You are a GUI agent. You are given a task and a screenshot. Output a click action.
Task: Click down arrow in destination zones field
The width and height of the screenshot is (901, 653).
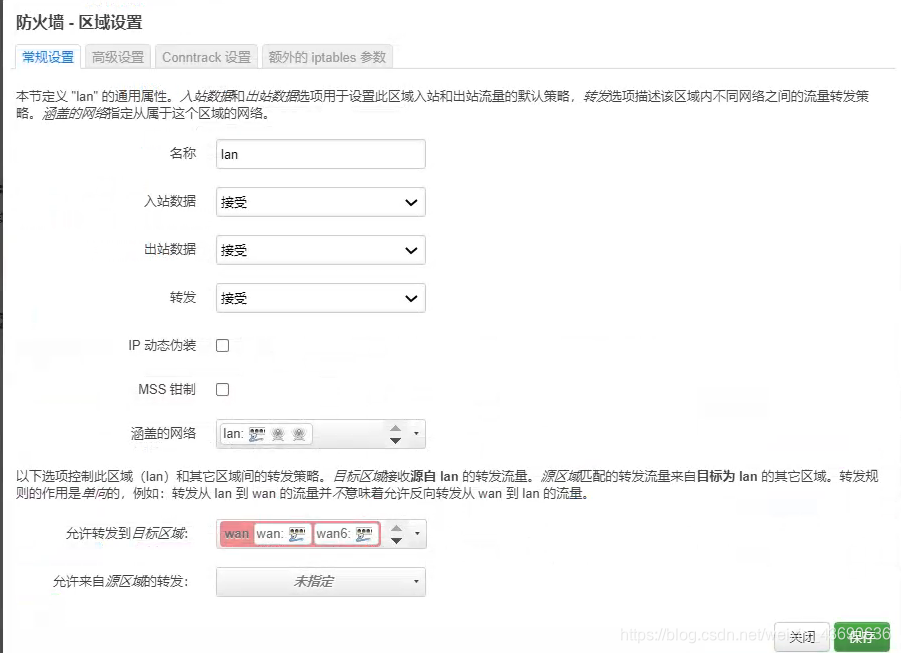[x=396, y=540]
